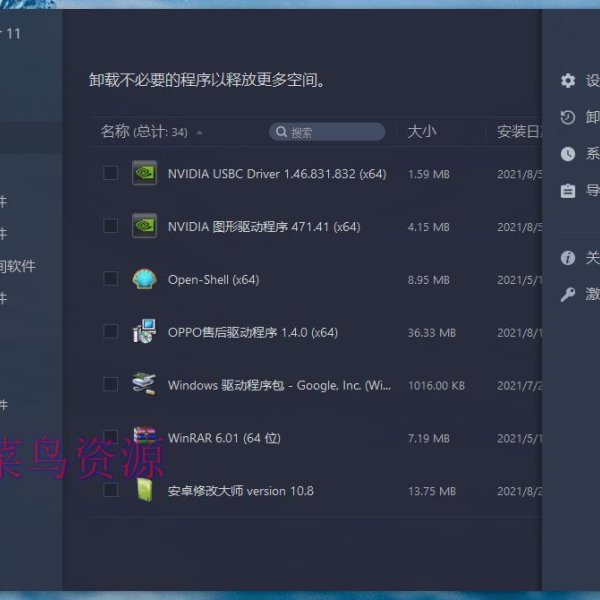
Task: Select OPPO售后驱动程序 1.4.0 (x64) name
Action: click(x=253, y=333)
